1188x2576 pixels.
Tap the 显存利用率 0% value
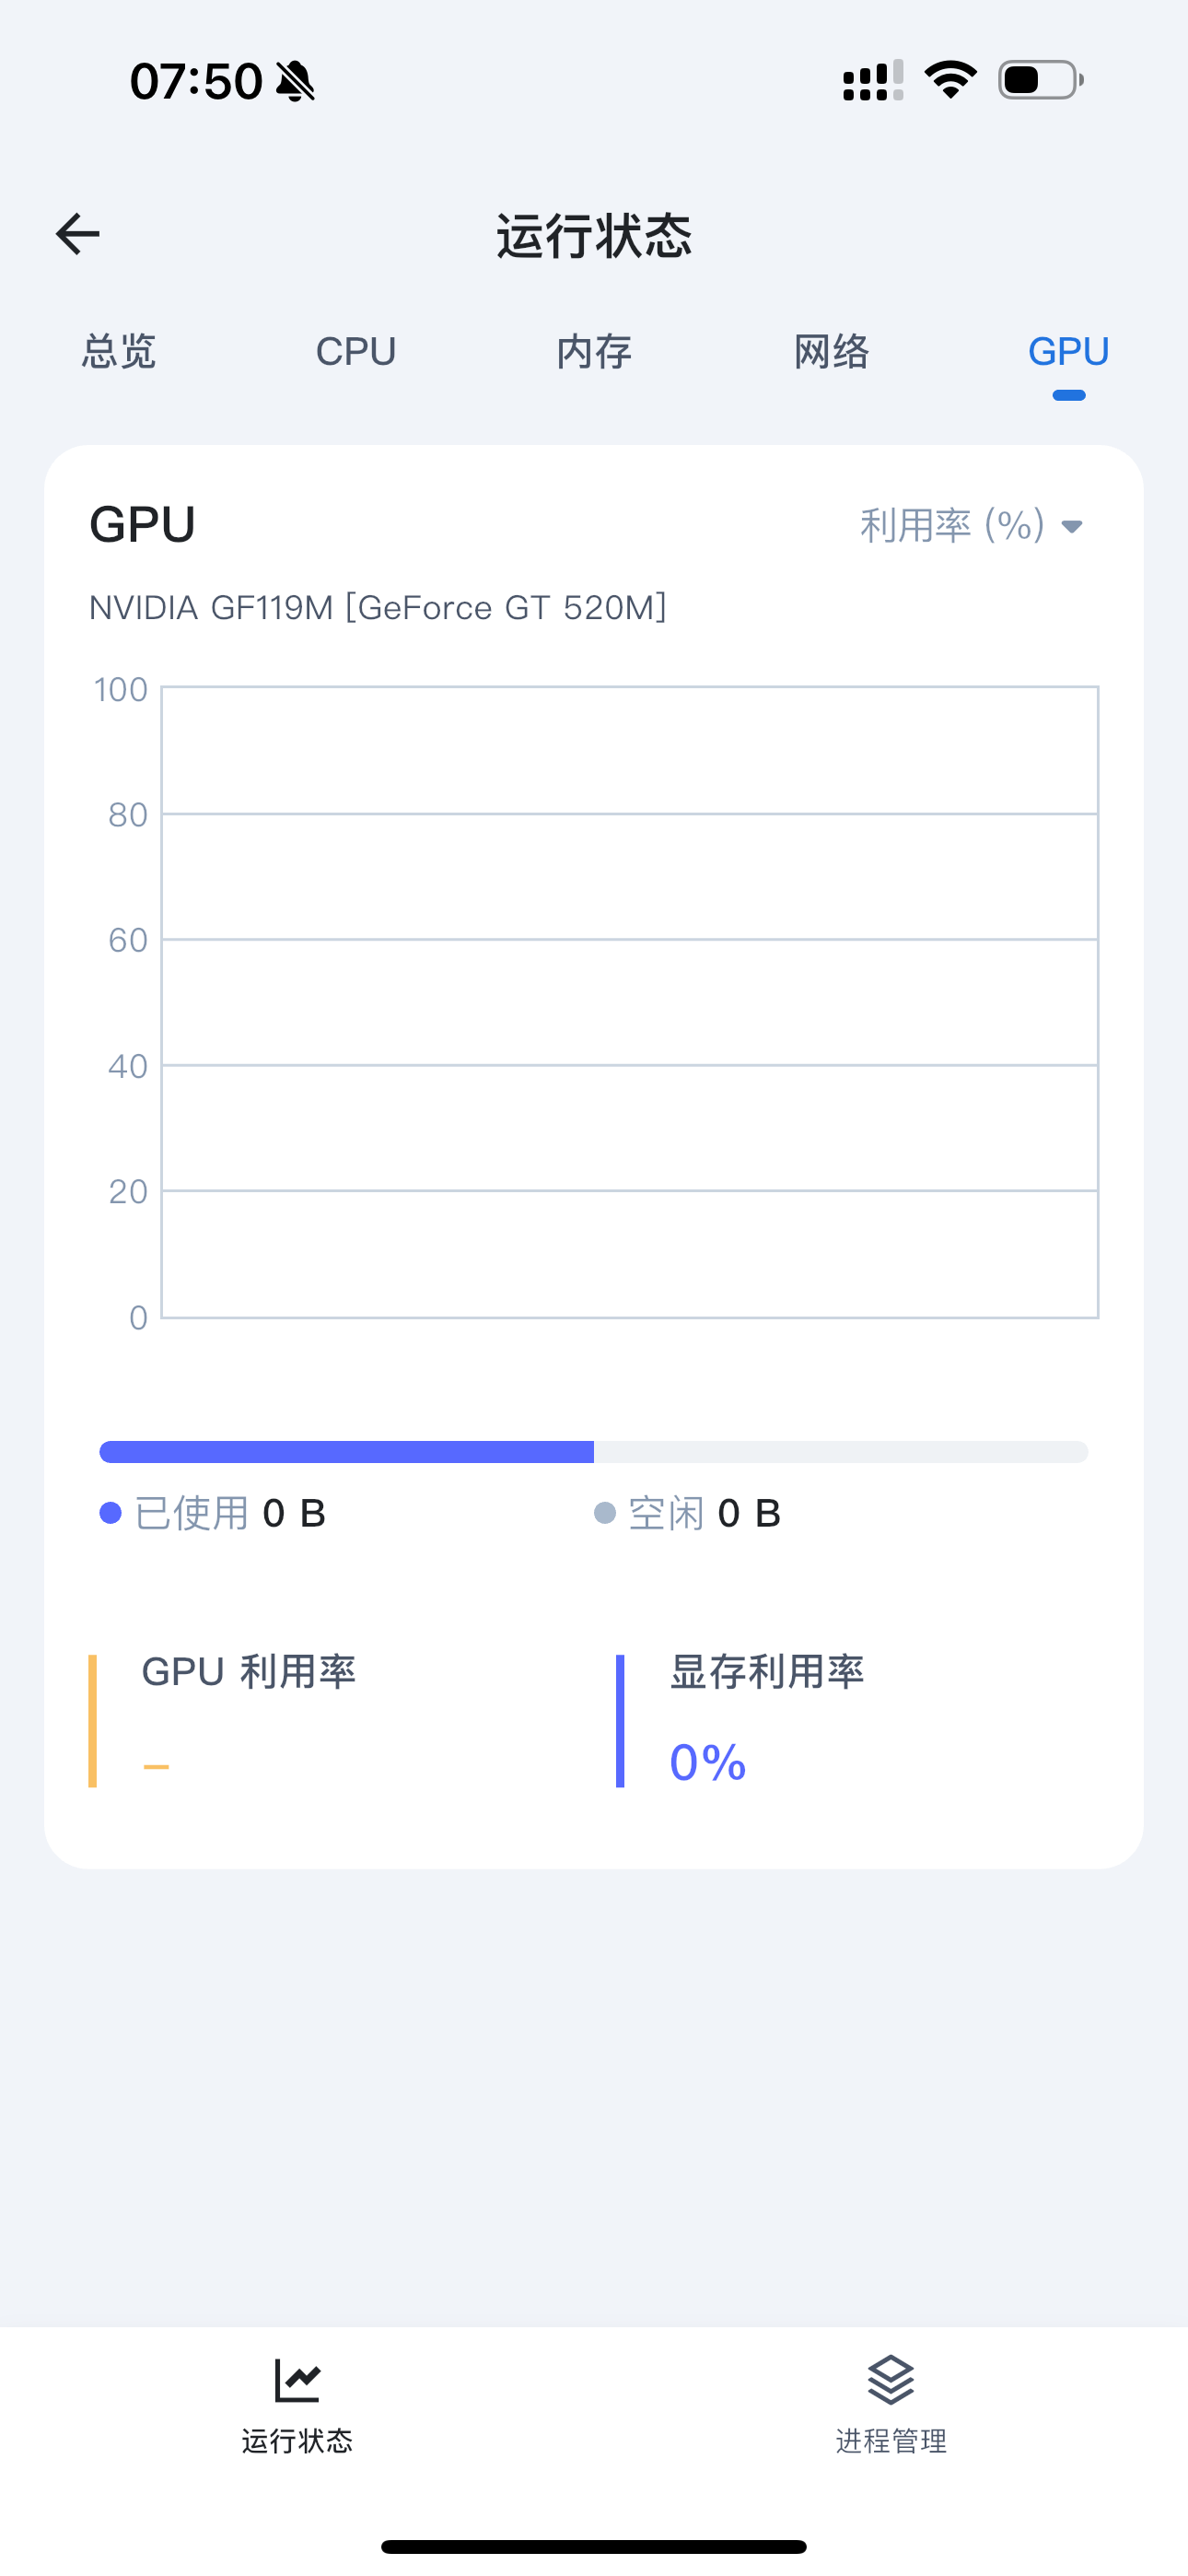pyautogui.click(x=708, y=1762)
